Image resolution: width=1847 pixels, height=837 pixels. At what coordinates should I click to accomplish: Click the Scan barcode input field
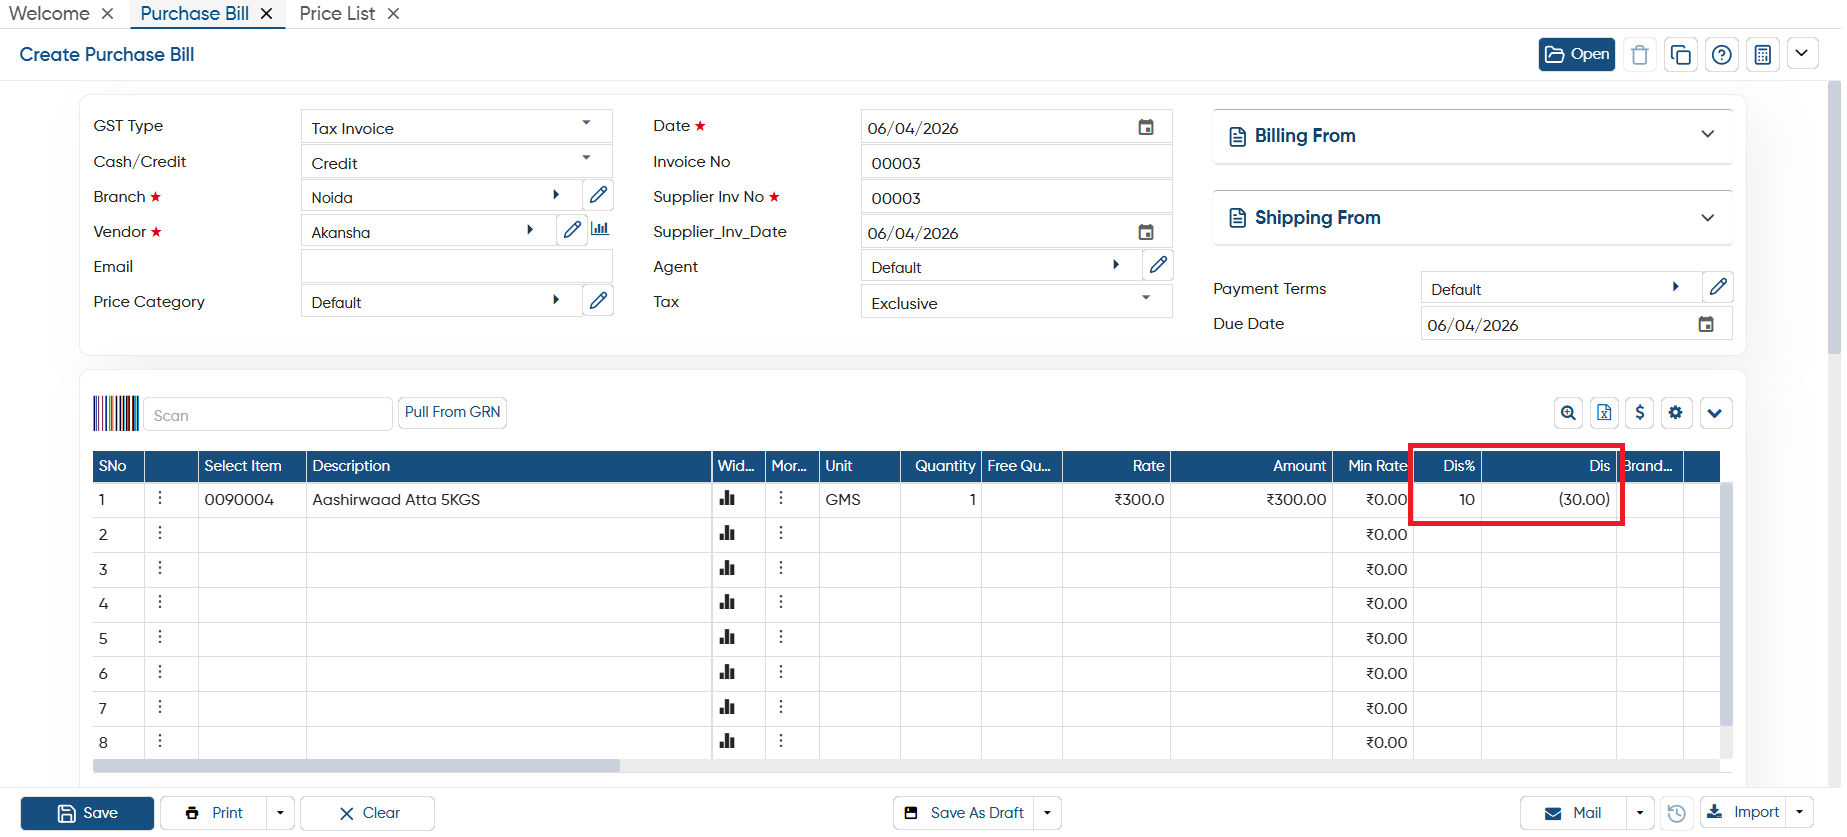tap(268, 414)
